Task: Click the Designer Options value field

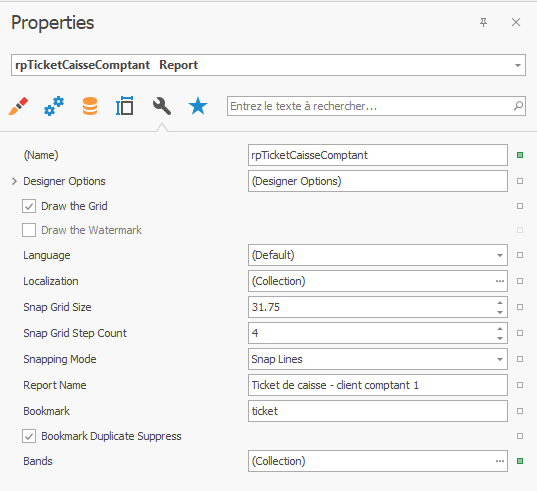Action: [x=378, y=181]
